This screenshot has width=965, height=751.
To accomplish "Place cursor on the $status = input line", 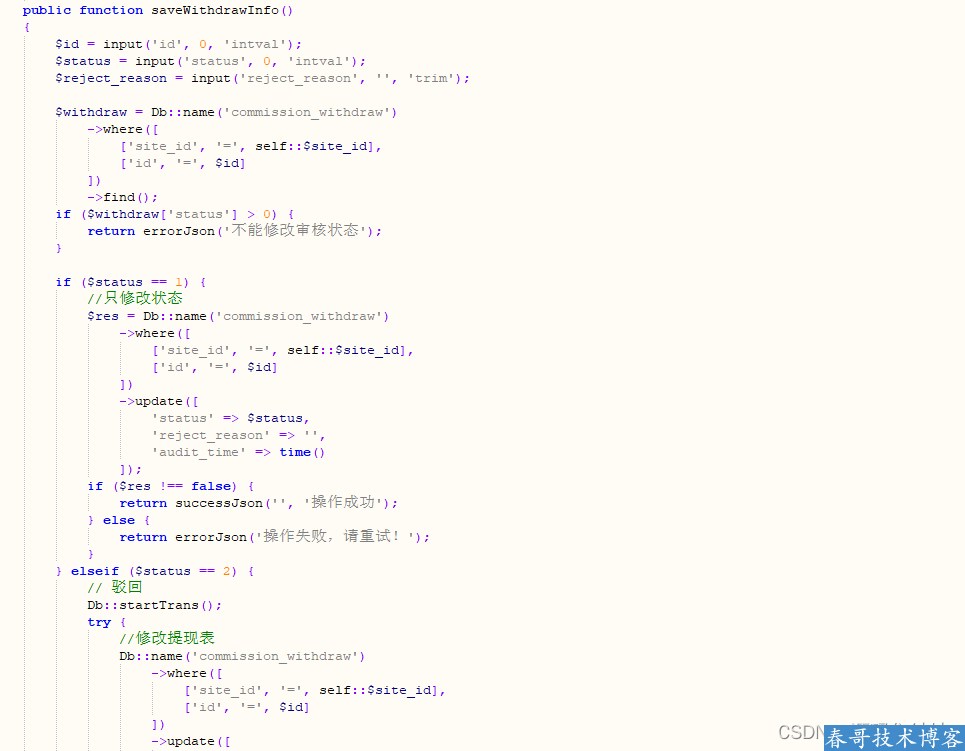I will click(x=210, y=62).
